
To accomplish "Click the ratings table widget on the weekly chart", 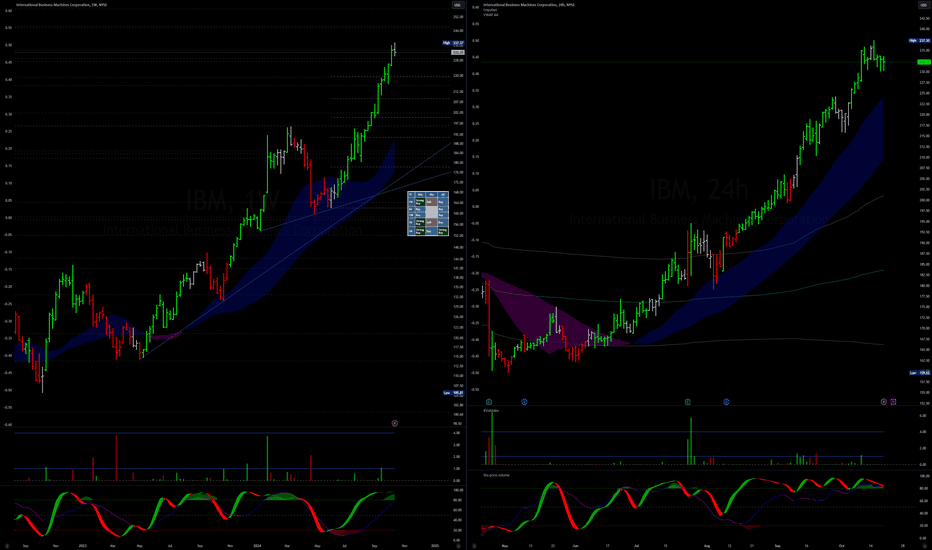I will click(428, 213).
